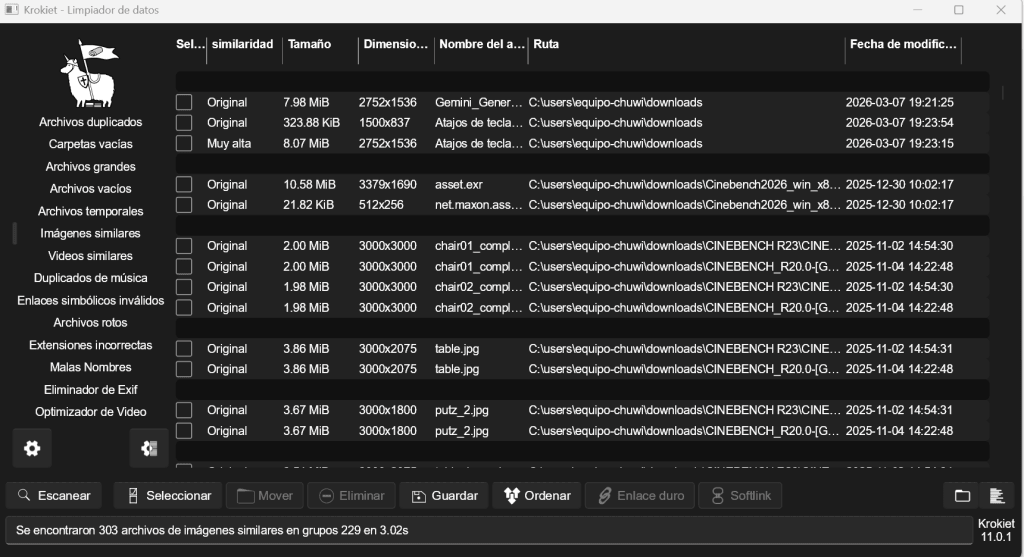This screenshot has width=1024, height=557.
Task: Start a scan with Escanear
Action: tap(54, 496)
